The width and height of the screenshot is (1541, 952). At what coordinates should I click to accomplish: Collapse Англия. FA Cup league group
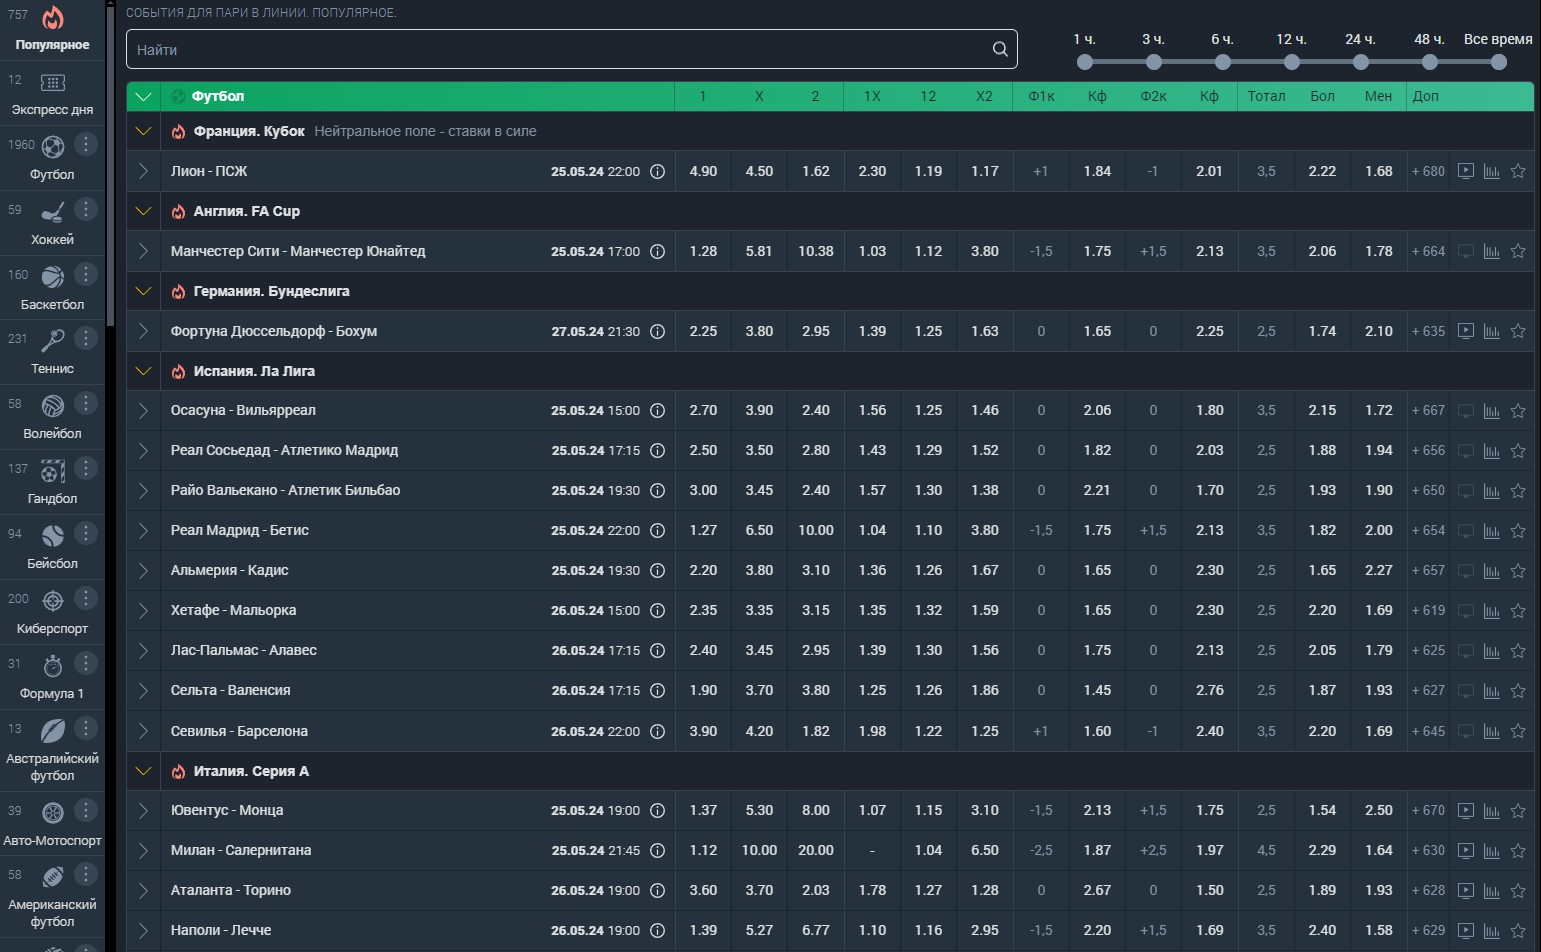143,211
